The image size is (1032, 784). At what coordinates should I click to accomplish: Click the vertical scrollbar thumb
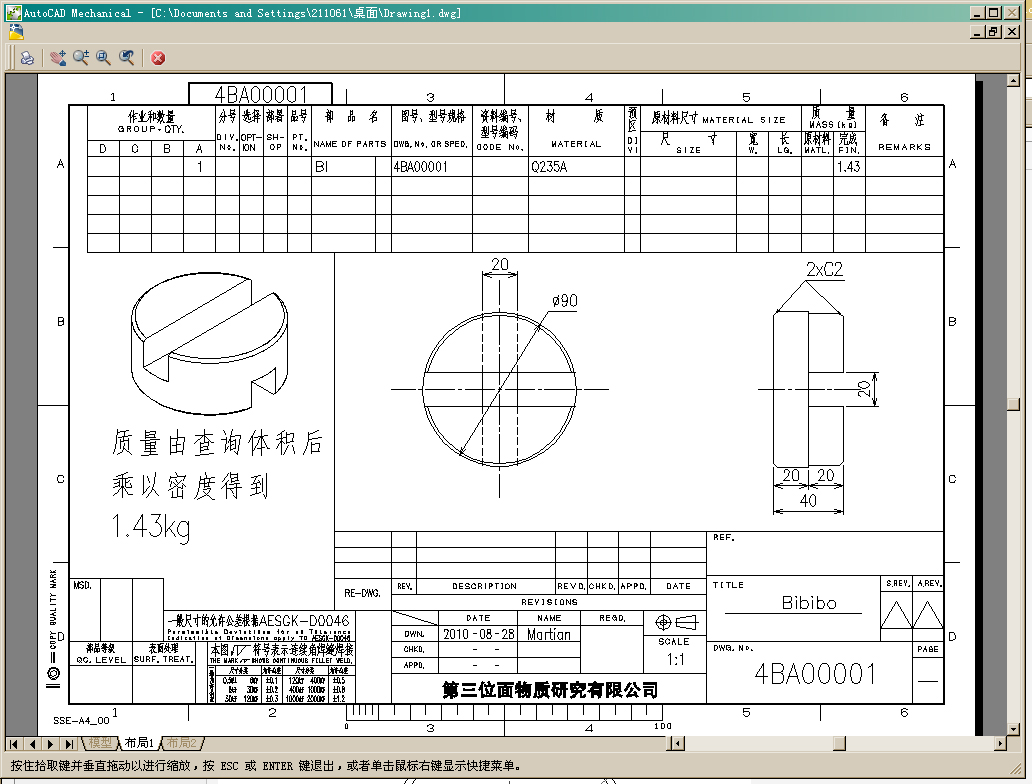pyautogui.click(x=1014, y=404)
